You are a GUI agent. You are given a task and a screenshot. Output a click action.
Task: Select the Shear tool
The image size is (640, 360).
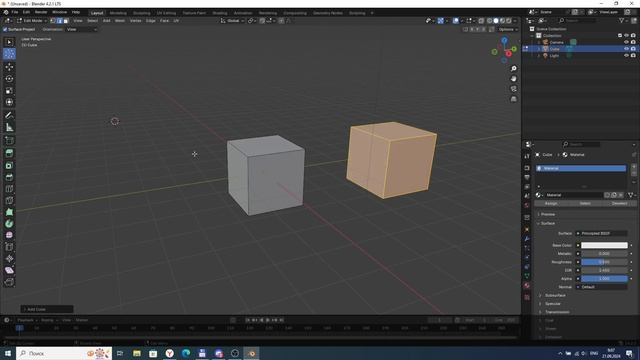tap(9, 270)
